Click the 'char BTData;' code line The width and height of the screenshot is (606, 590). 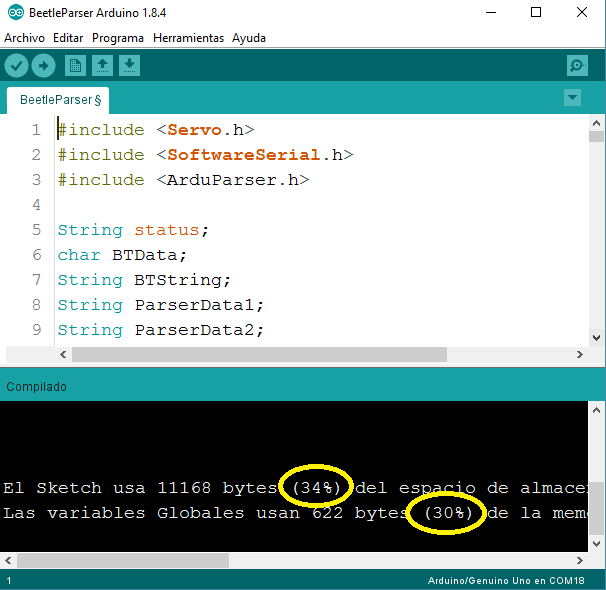point(123,255)
